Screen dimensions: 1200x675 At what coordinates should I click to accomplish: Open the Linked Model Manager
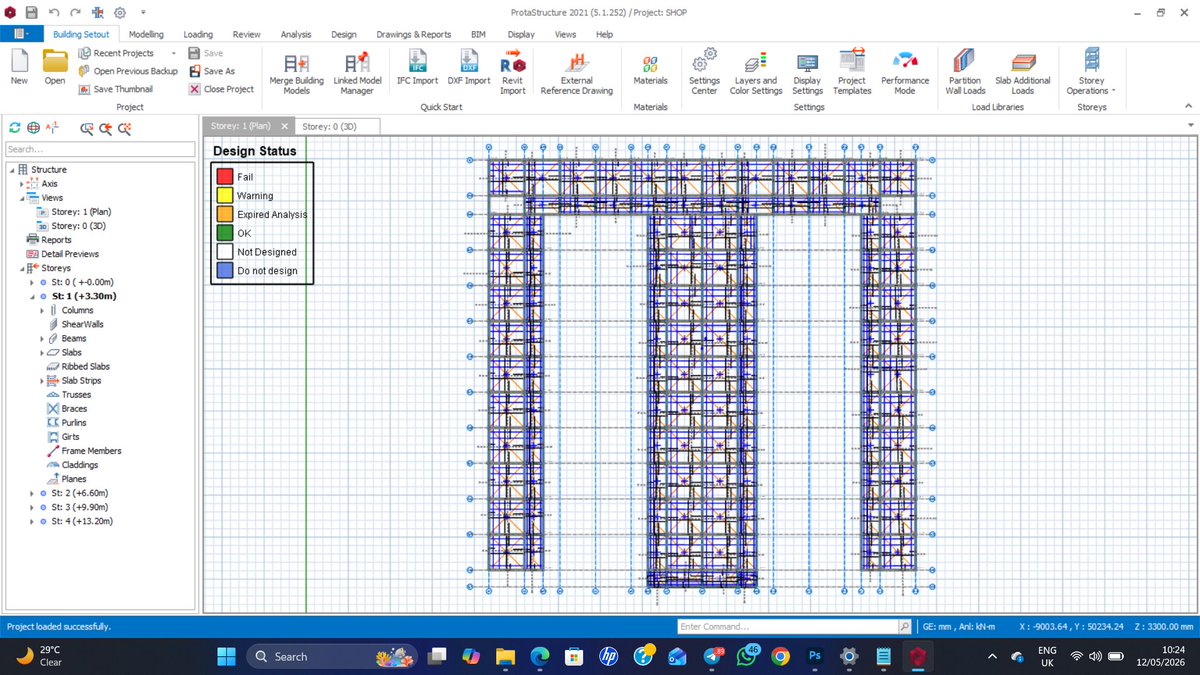coord(356,63)
